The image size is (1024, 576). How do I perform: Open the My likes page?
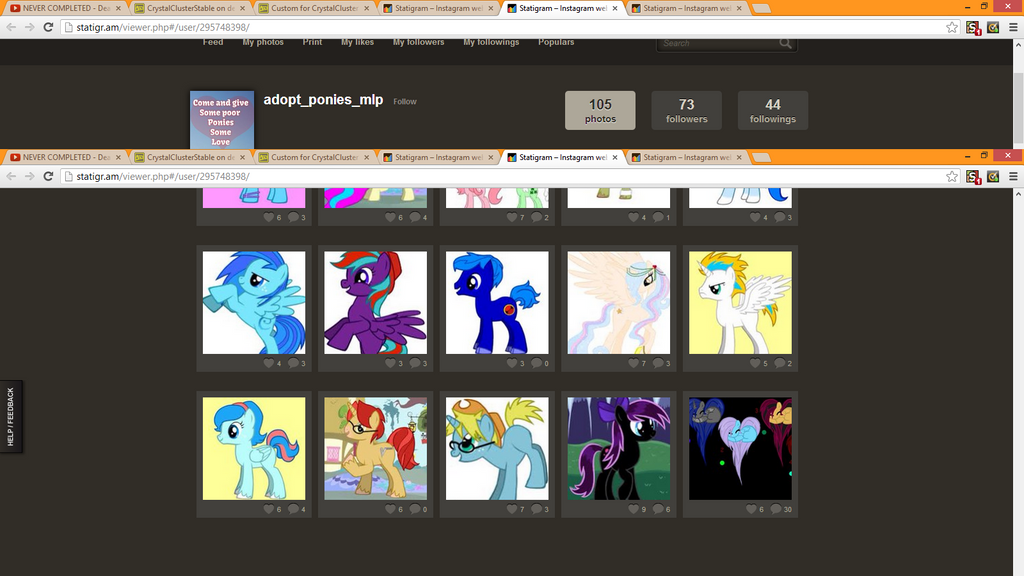[357, 42]
